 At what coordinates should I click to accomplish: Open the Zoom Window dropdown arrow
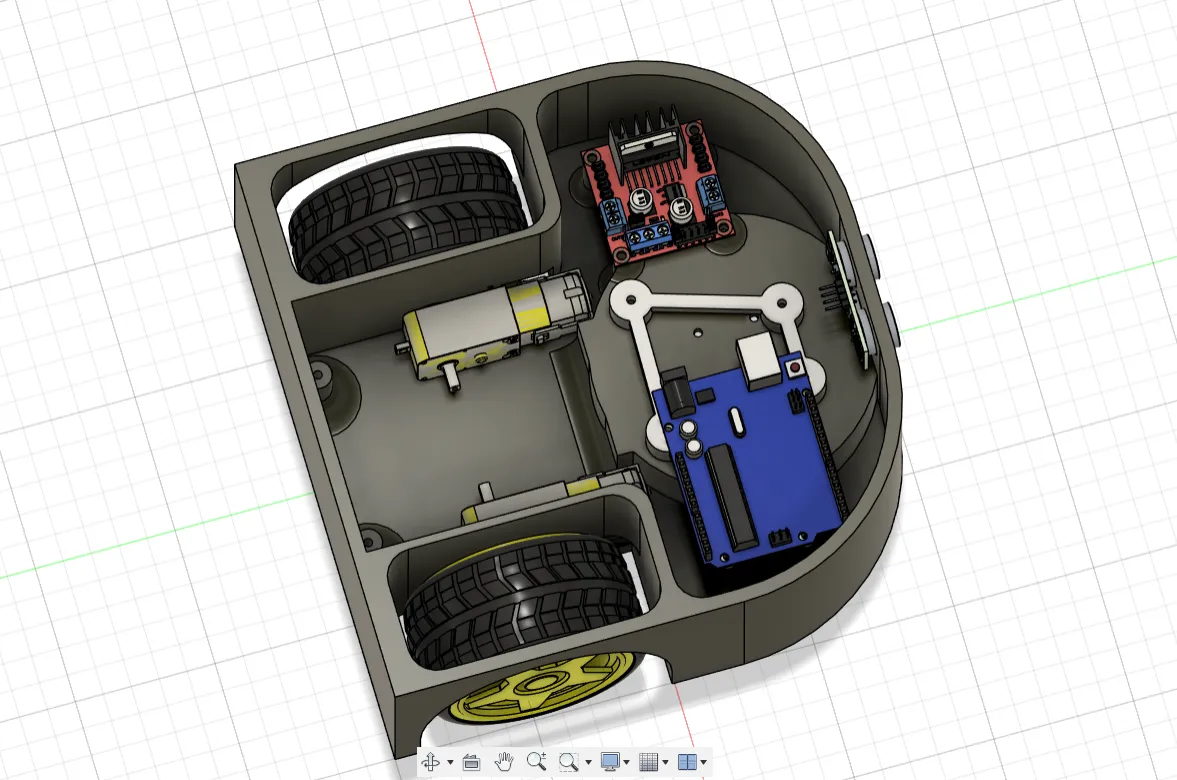tap(589, 762)
